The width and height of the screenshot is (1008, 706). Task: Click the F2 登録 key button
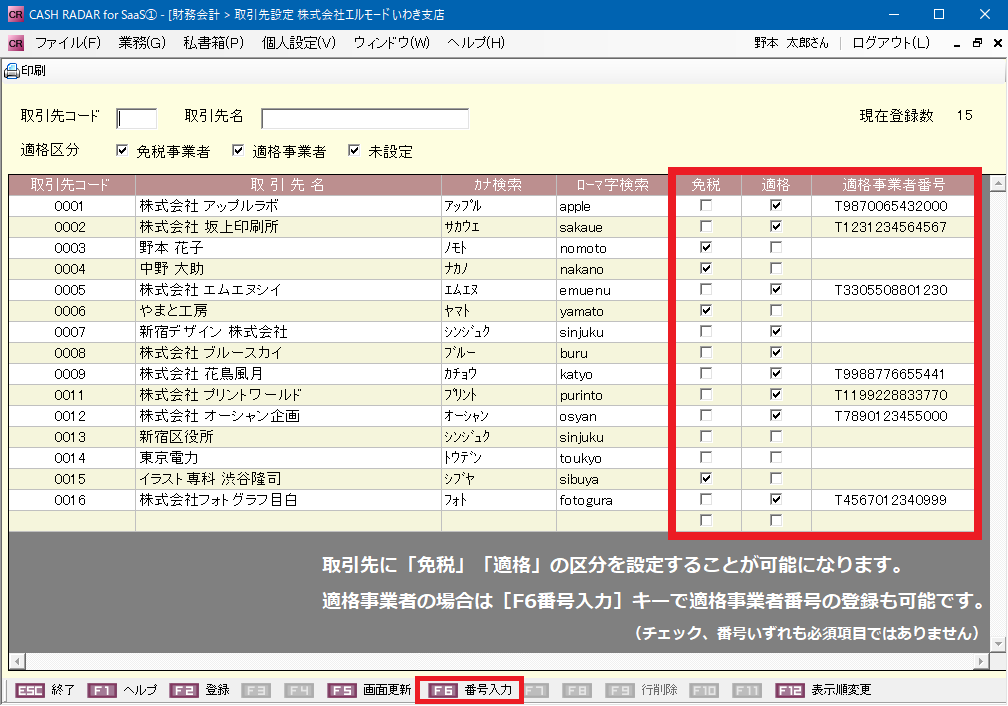[x=200, y=690]
